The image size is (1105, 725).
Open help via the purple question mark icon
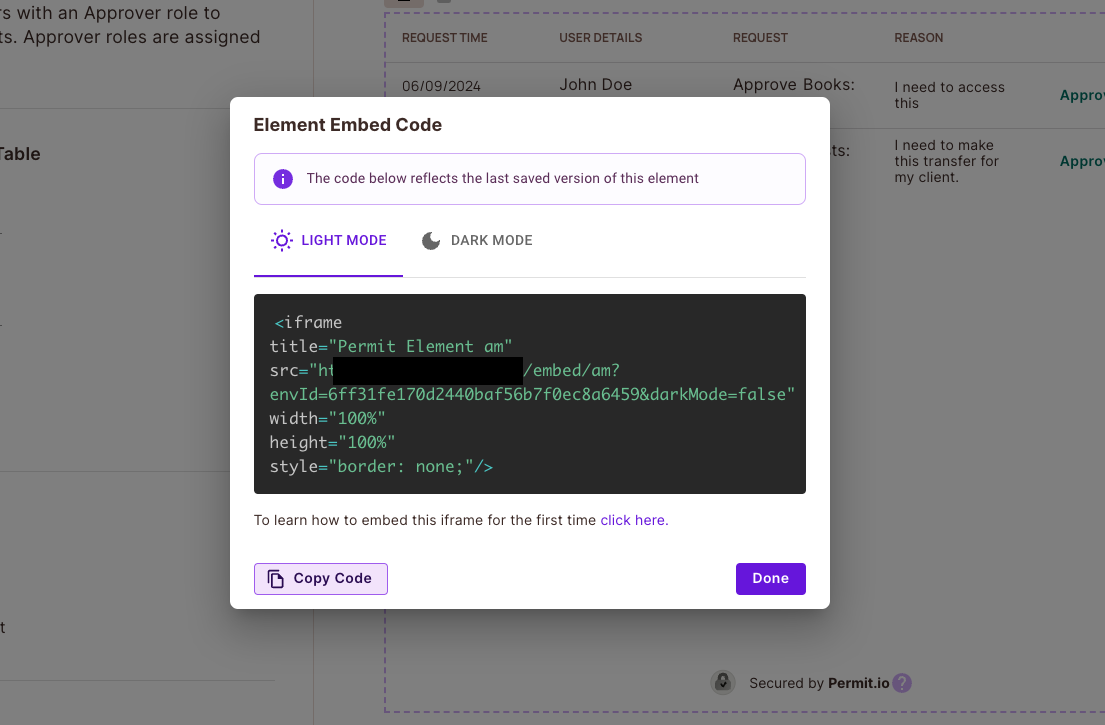(x=902, y=682)
